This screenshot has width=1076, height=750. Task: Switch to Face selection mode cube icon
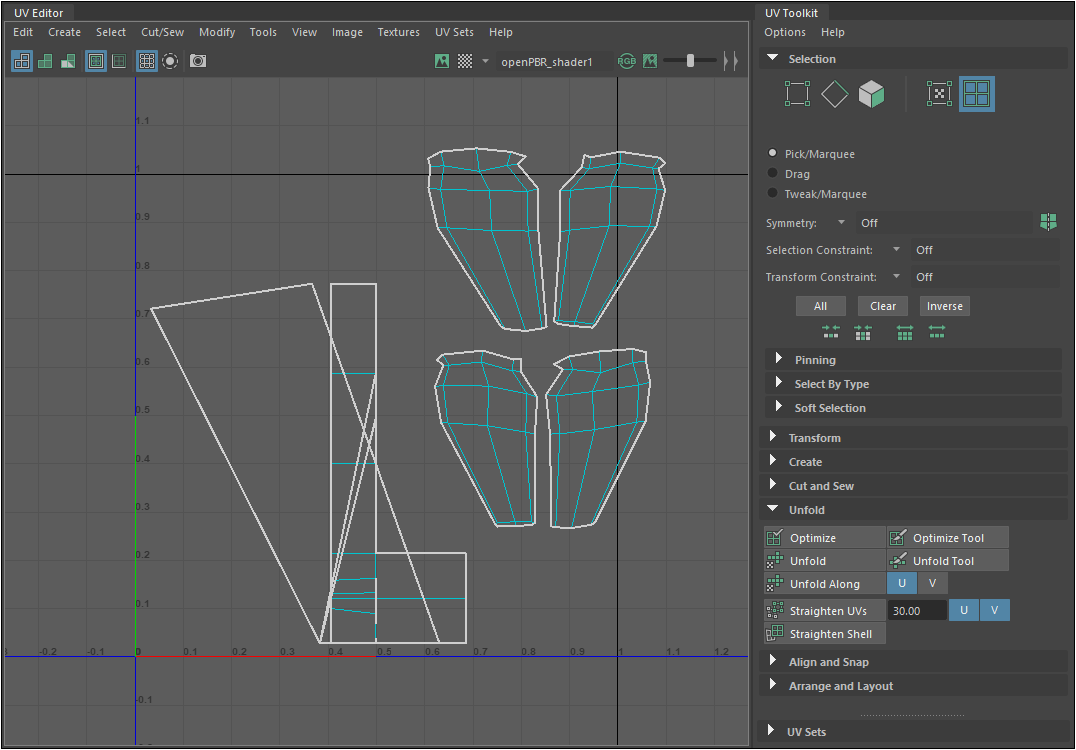point(872,94)
